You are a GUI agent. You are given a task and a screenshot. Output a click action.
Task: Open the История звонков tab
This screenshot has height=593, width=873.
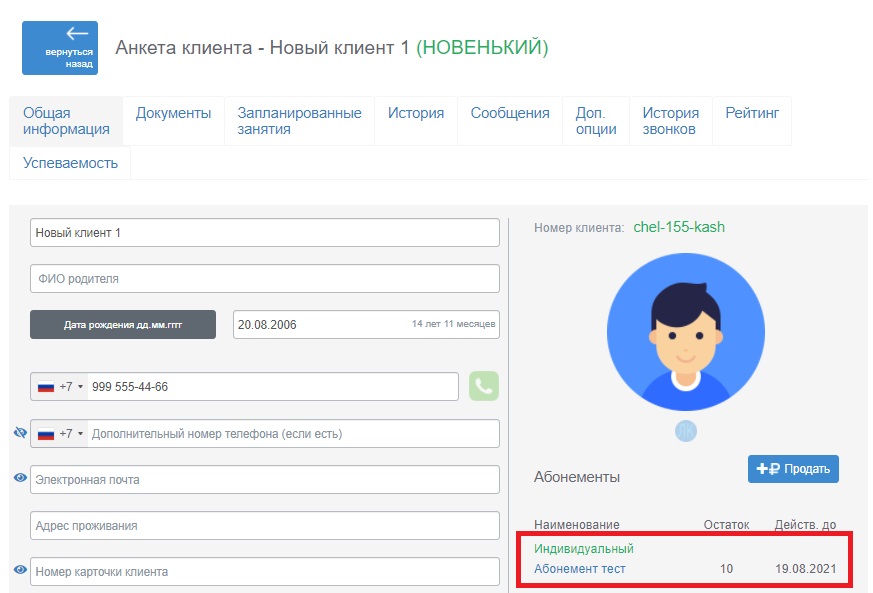(x=671, y=121)
